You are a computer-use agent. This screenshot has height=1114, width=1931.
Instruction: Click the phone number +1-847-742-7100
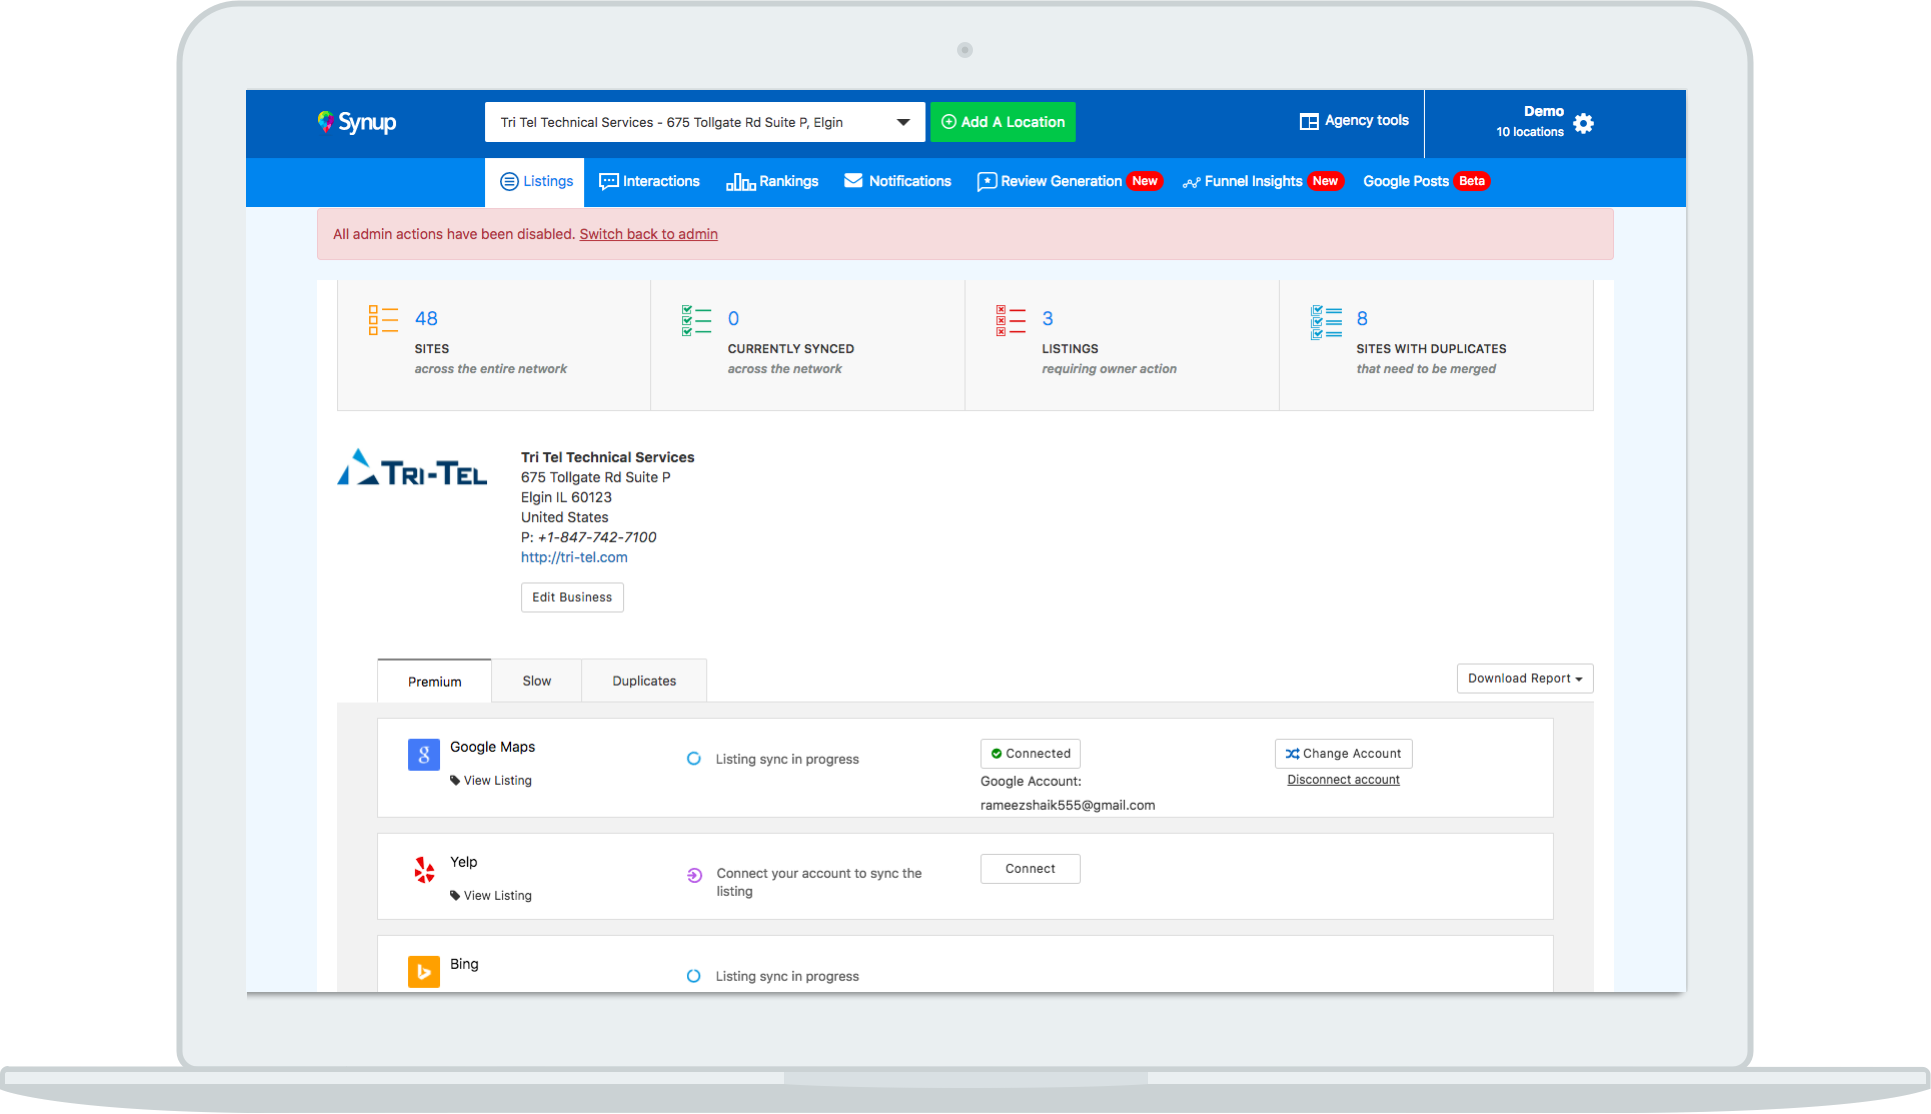click(x=597, y=538)
